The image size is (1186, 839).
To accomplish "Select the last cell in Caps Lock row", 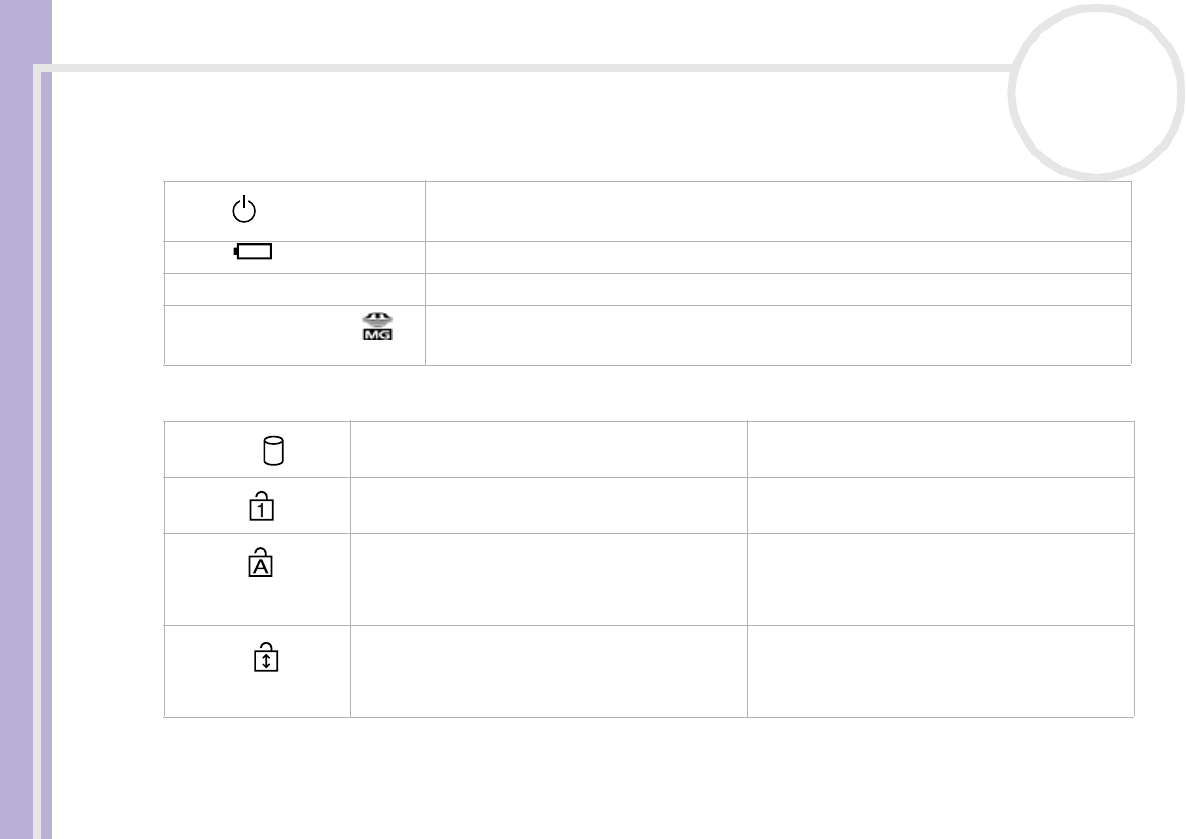I will pos(941,580).
